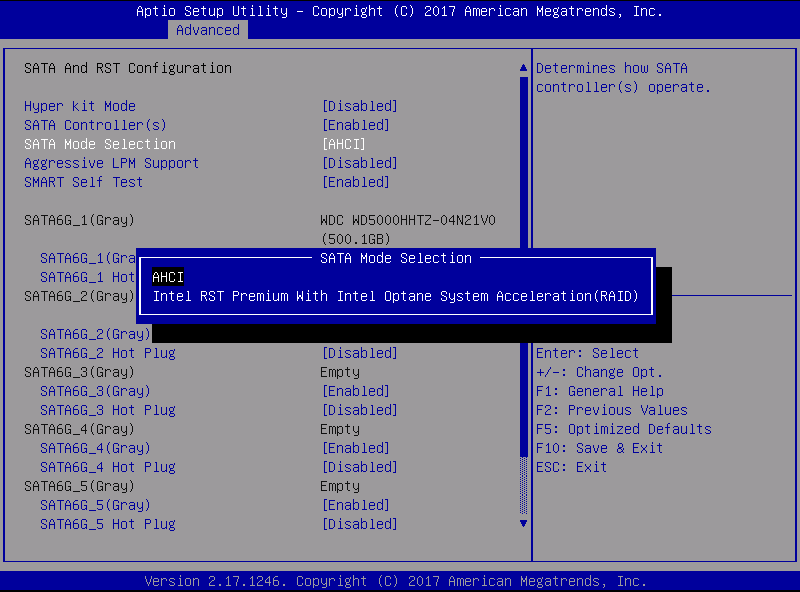Click the SATA Mode Selection popup title
The height and width of the screenshot is (592, 800).
396,258
